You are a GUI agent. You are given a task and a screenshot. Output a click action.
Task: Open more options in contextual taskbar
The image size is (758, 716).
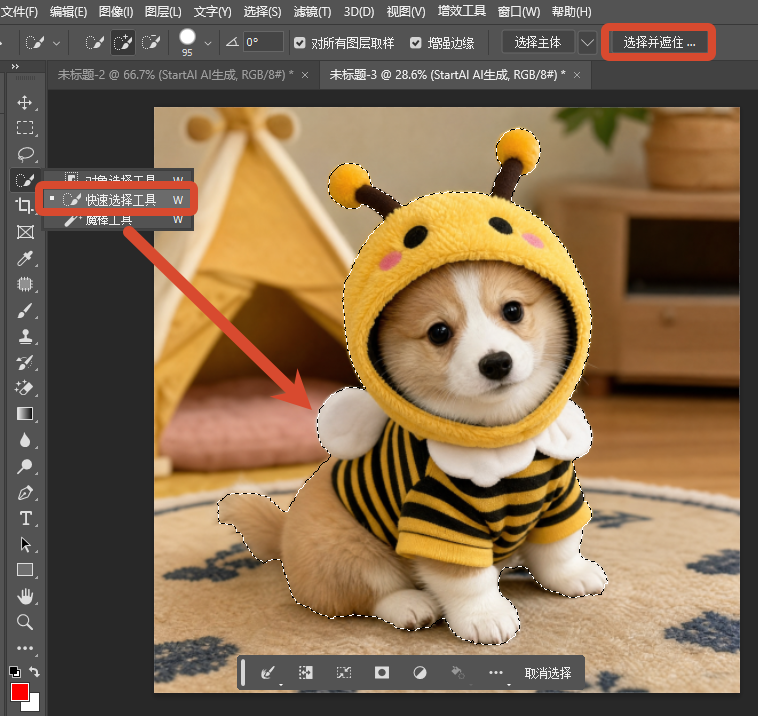point(496,672)
